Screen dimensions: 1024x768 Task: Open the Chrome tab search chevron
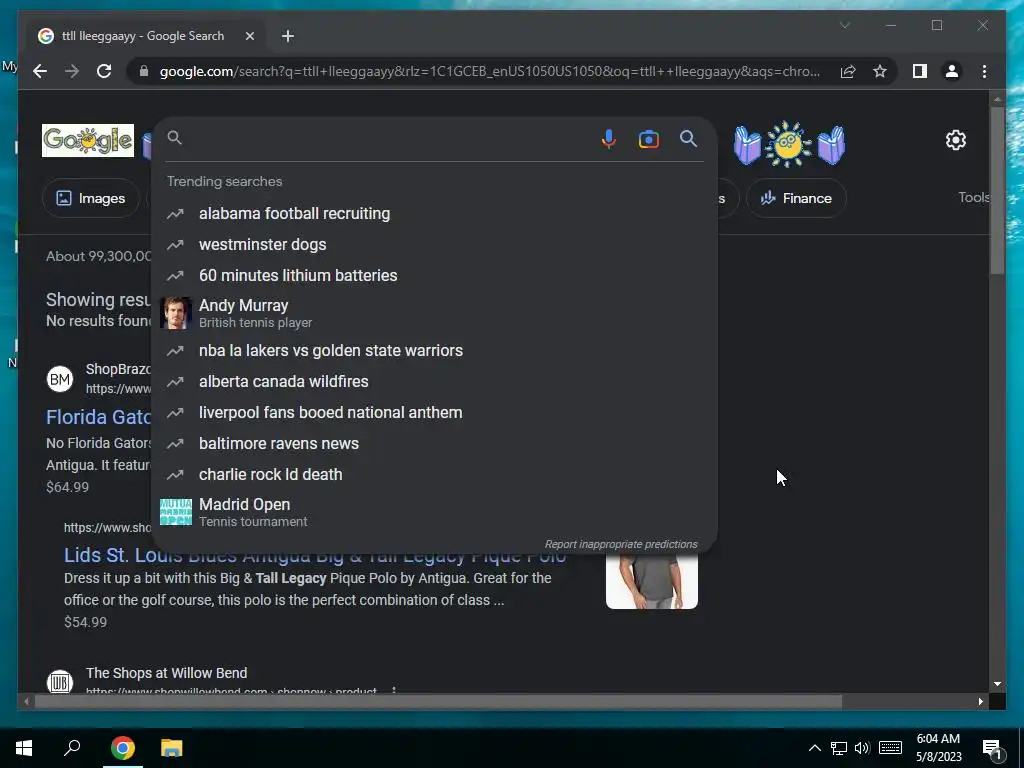[844, 25]
